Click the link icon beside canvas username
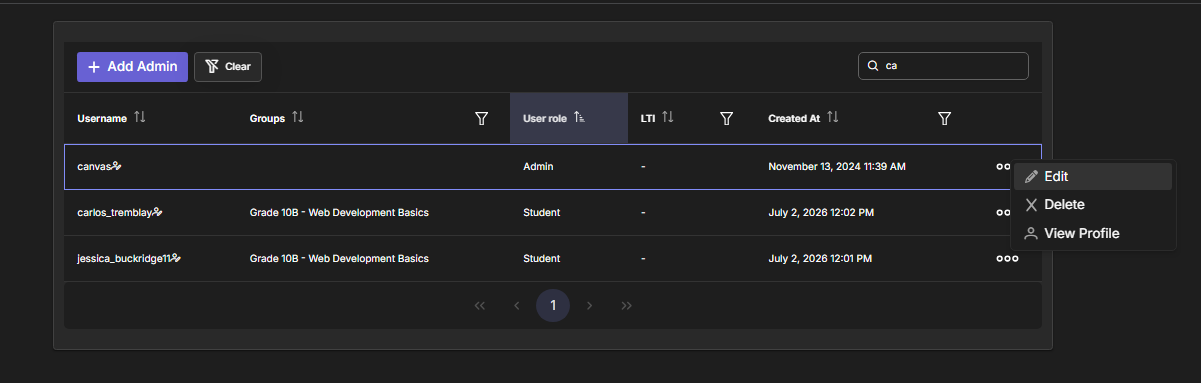Screen dimensions: 1201x383 pyautogui.click(x=116, y=166)
